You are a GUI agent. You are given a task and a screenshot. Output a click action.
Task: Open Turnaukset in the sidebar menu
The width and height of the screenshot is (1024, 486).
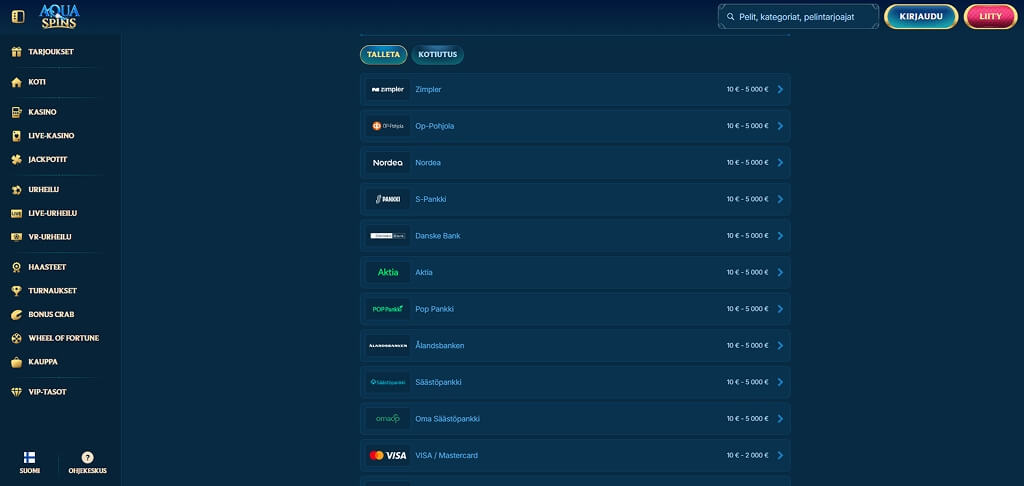52,291
